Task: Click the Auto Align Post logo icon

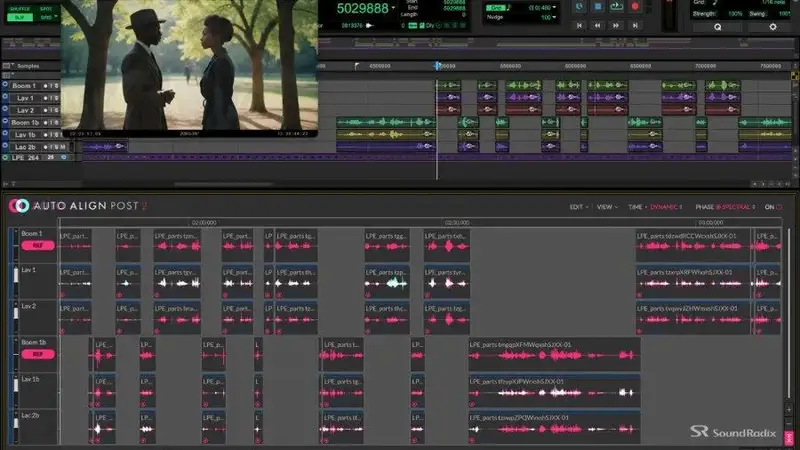Action: coord(19,206)
